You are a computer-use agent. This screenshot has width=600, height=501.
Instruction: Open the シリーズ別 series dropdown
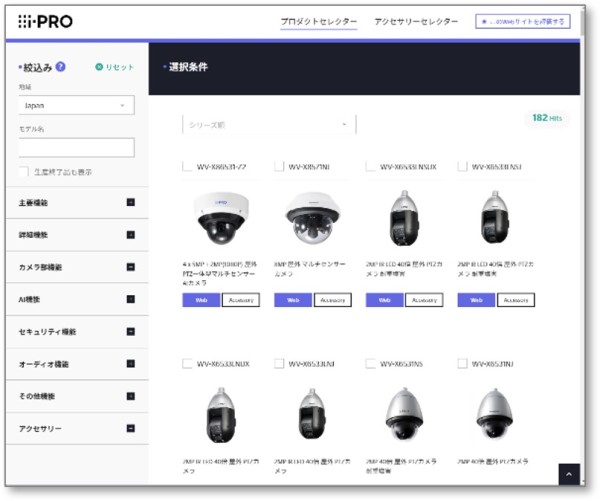[x=268, y=125]
